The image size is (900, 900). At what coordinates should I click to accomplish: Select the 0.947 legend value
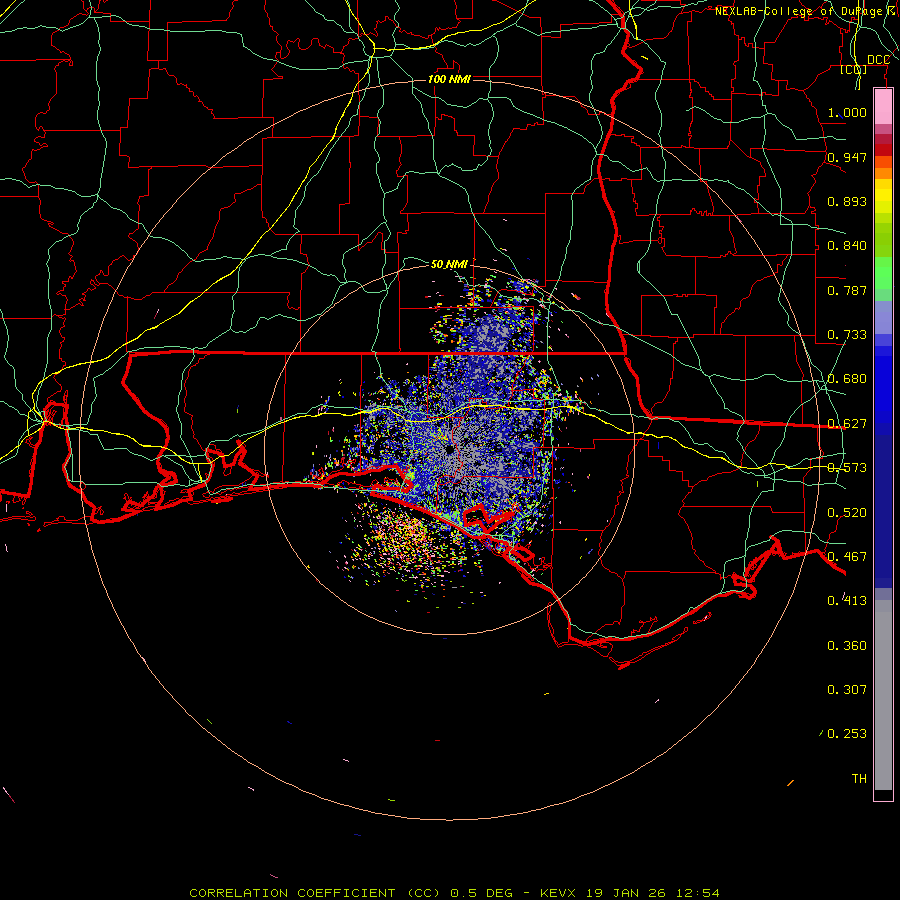tap(847, 157)
